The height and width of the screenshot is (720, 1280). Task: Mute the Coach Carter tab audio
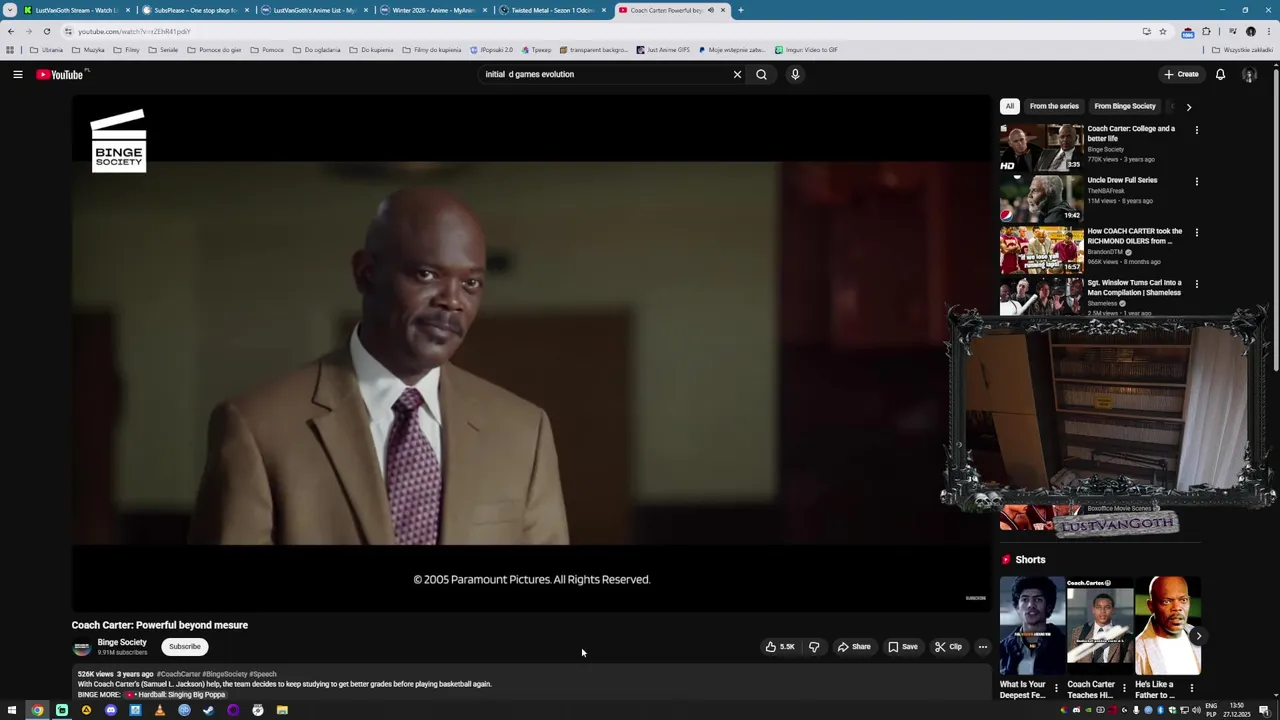(x=711, y=10)
